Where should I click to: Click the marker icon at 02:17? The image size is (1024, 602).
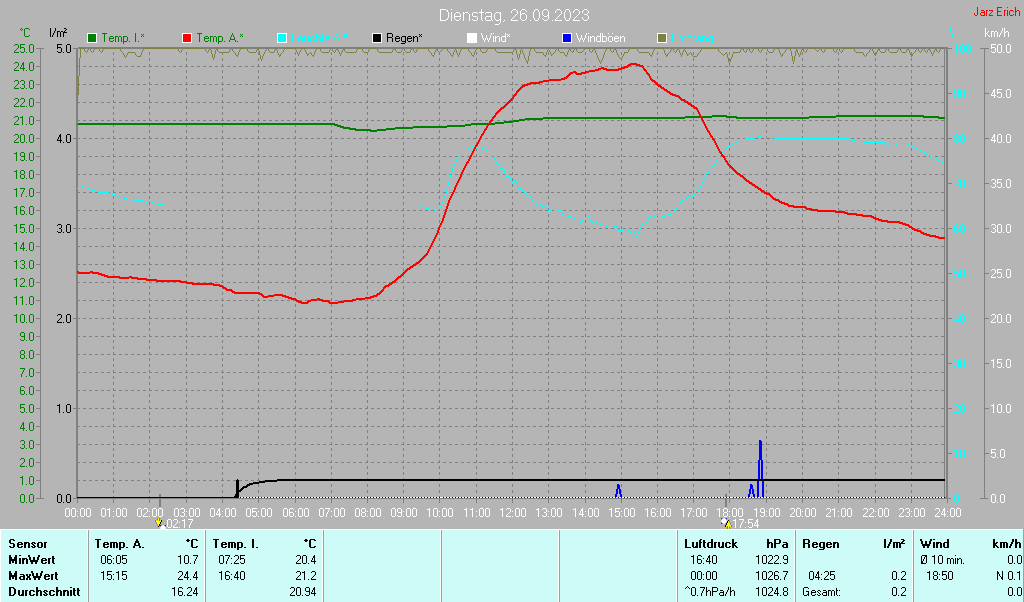[x=159, y=522]
